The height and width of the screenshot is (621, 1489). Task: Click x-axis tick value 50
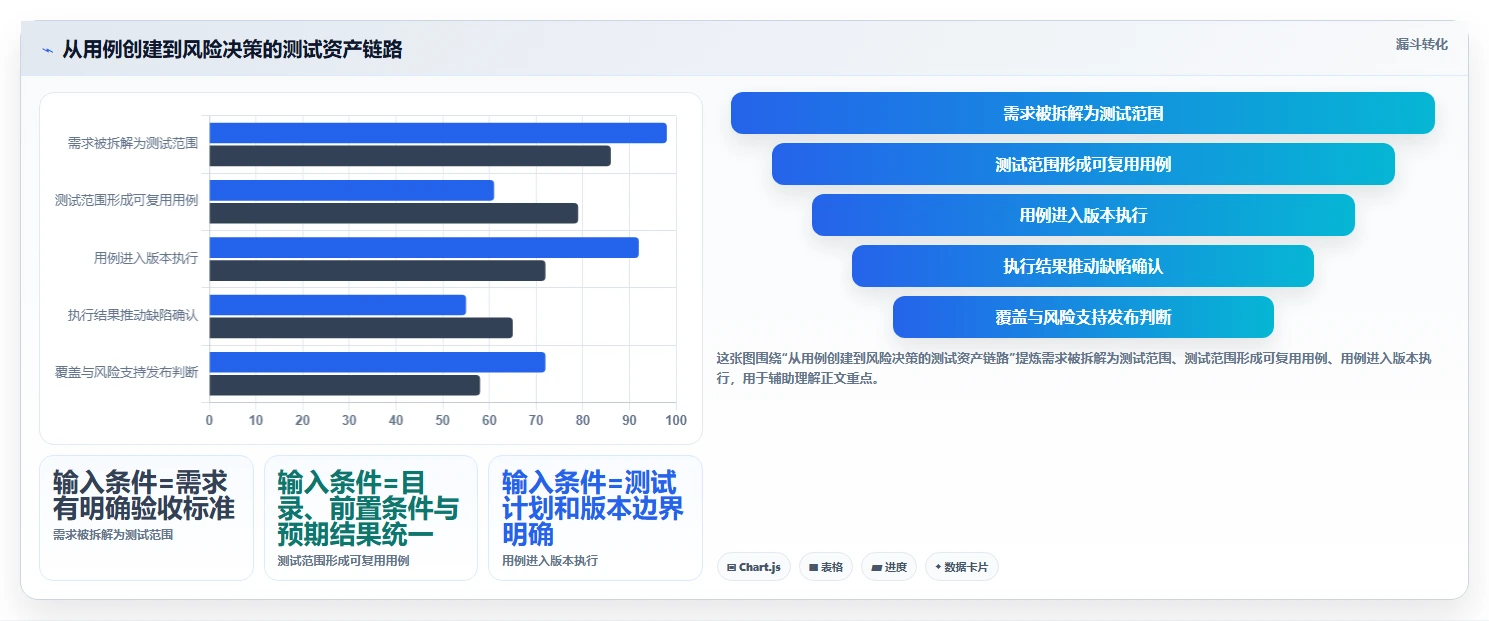pyautogui.click(x=443, y=420)
